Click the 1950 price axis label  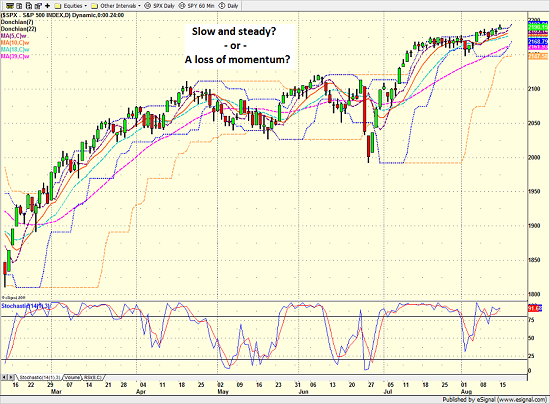click(534, 192)
